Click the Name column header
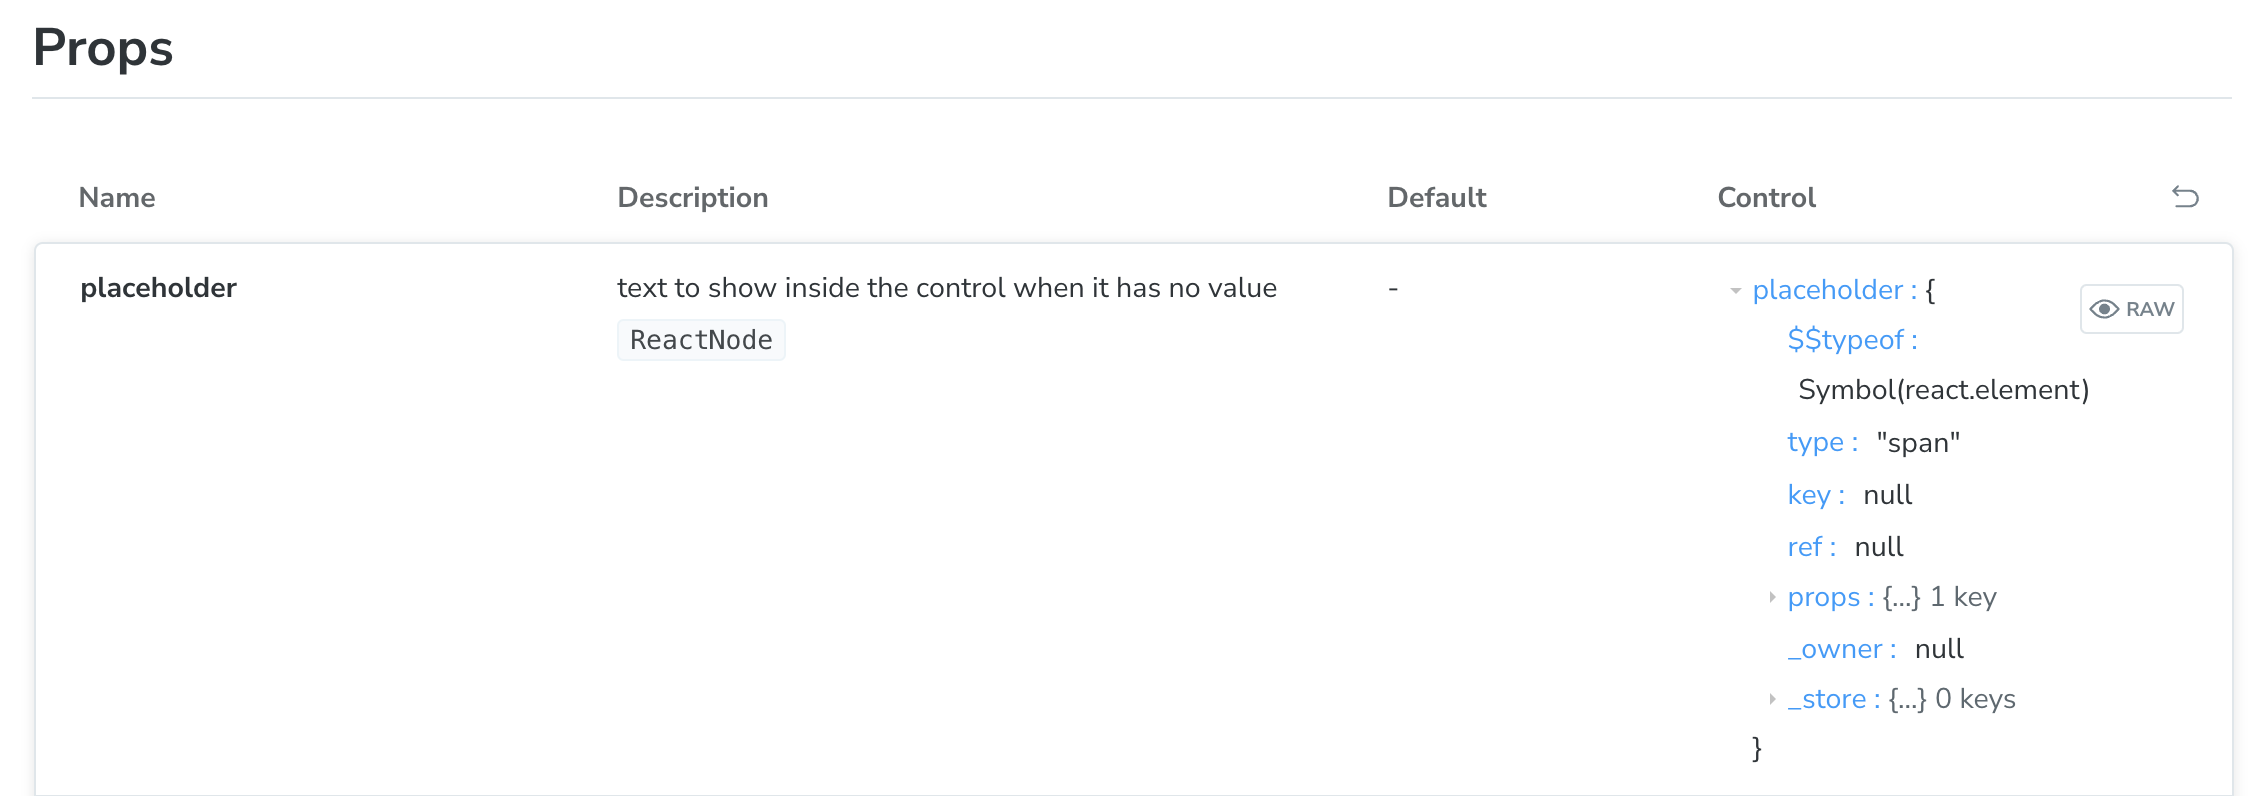This screenshot has width=2262, height=796. coord(117,197)
